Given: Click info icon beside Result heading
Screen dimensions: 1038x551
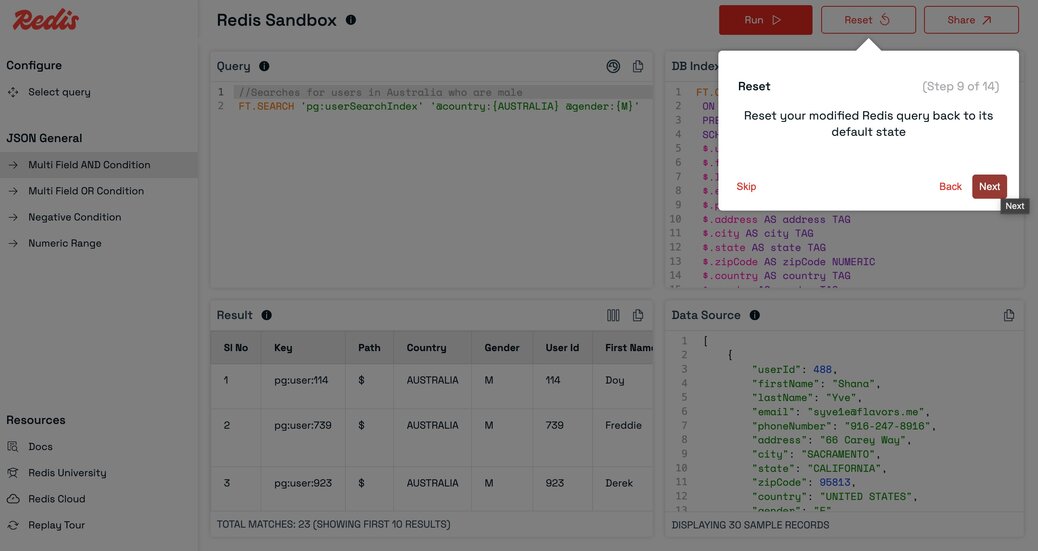Looking at the screenshot, I should [267, 315].
